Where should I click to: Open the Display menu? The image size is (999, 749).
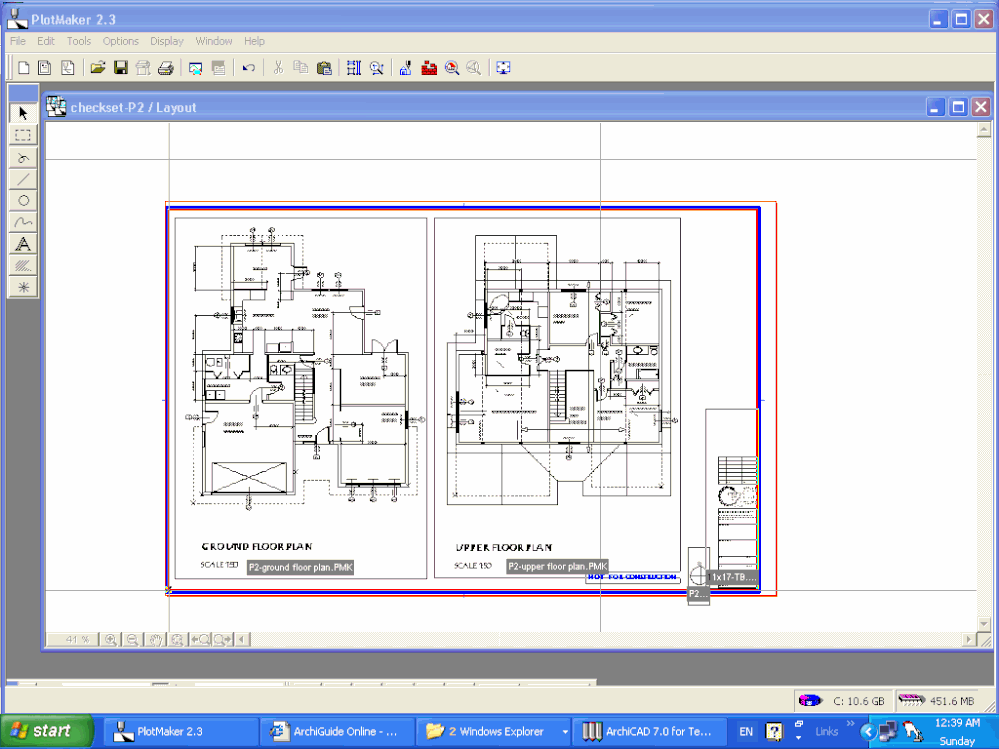(166, 41)
